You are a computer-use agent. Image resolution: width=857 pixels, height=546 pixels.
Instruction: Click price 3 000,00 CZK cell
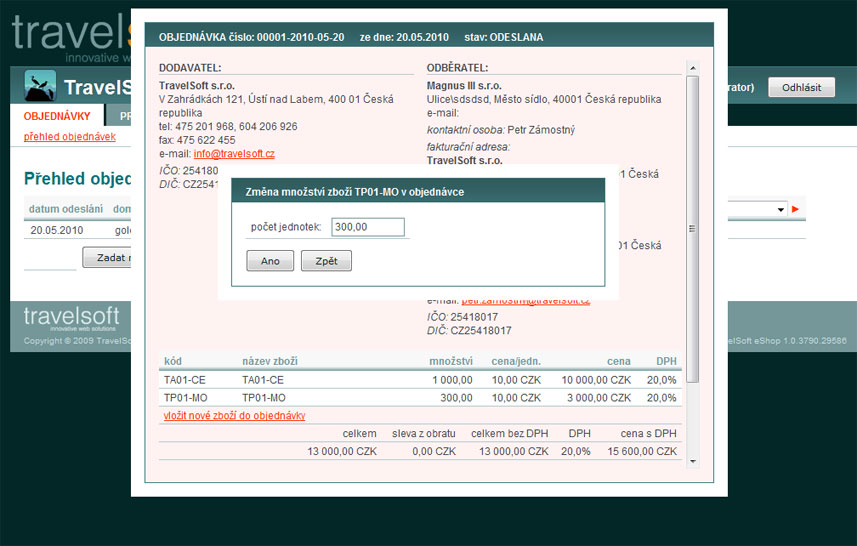599,397
